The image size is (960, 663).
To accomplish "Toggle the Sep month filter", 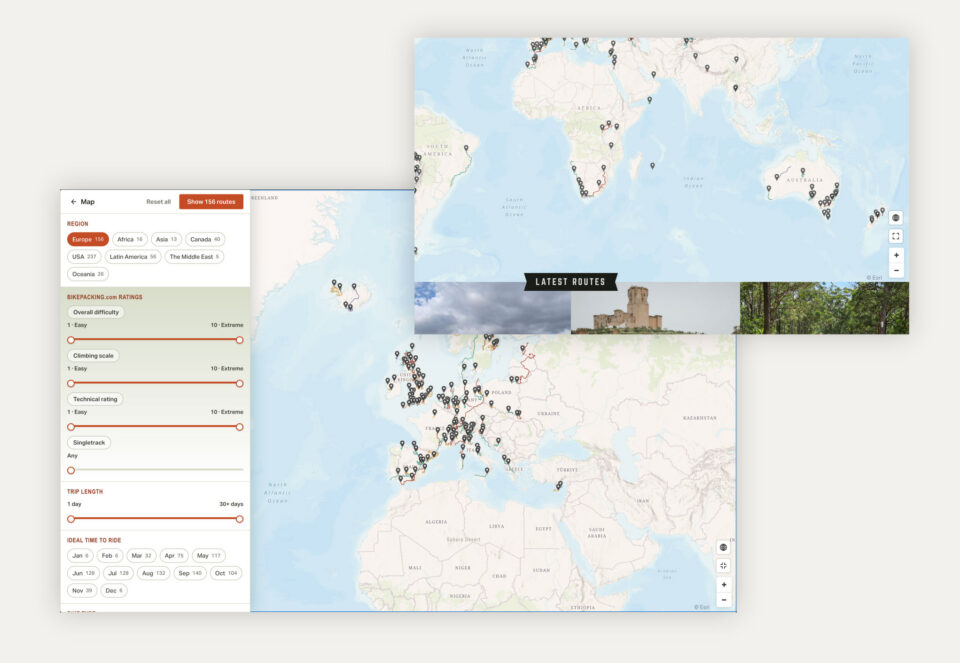I will click(x=190, y=574).
